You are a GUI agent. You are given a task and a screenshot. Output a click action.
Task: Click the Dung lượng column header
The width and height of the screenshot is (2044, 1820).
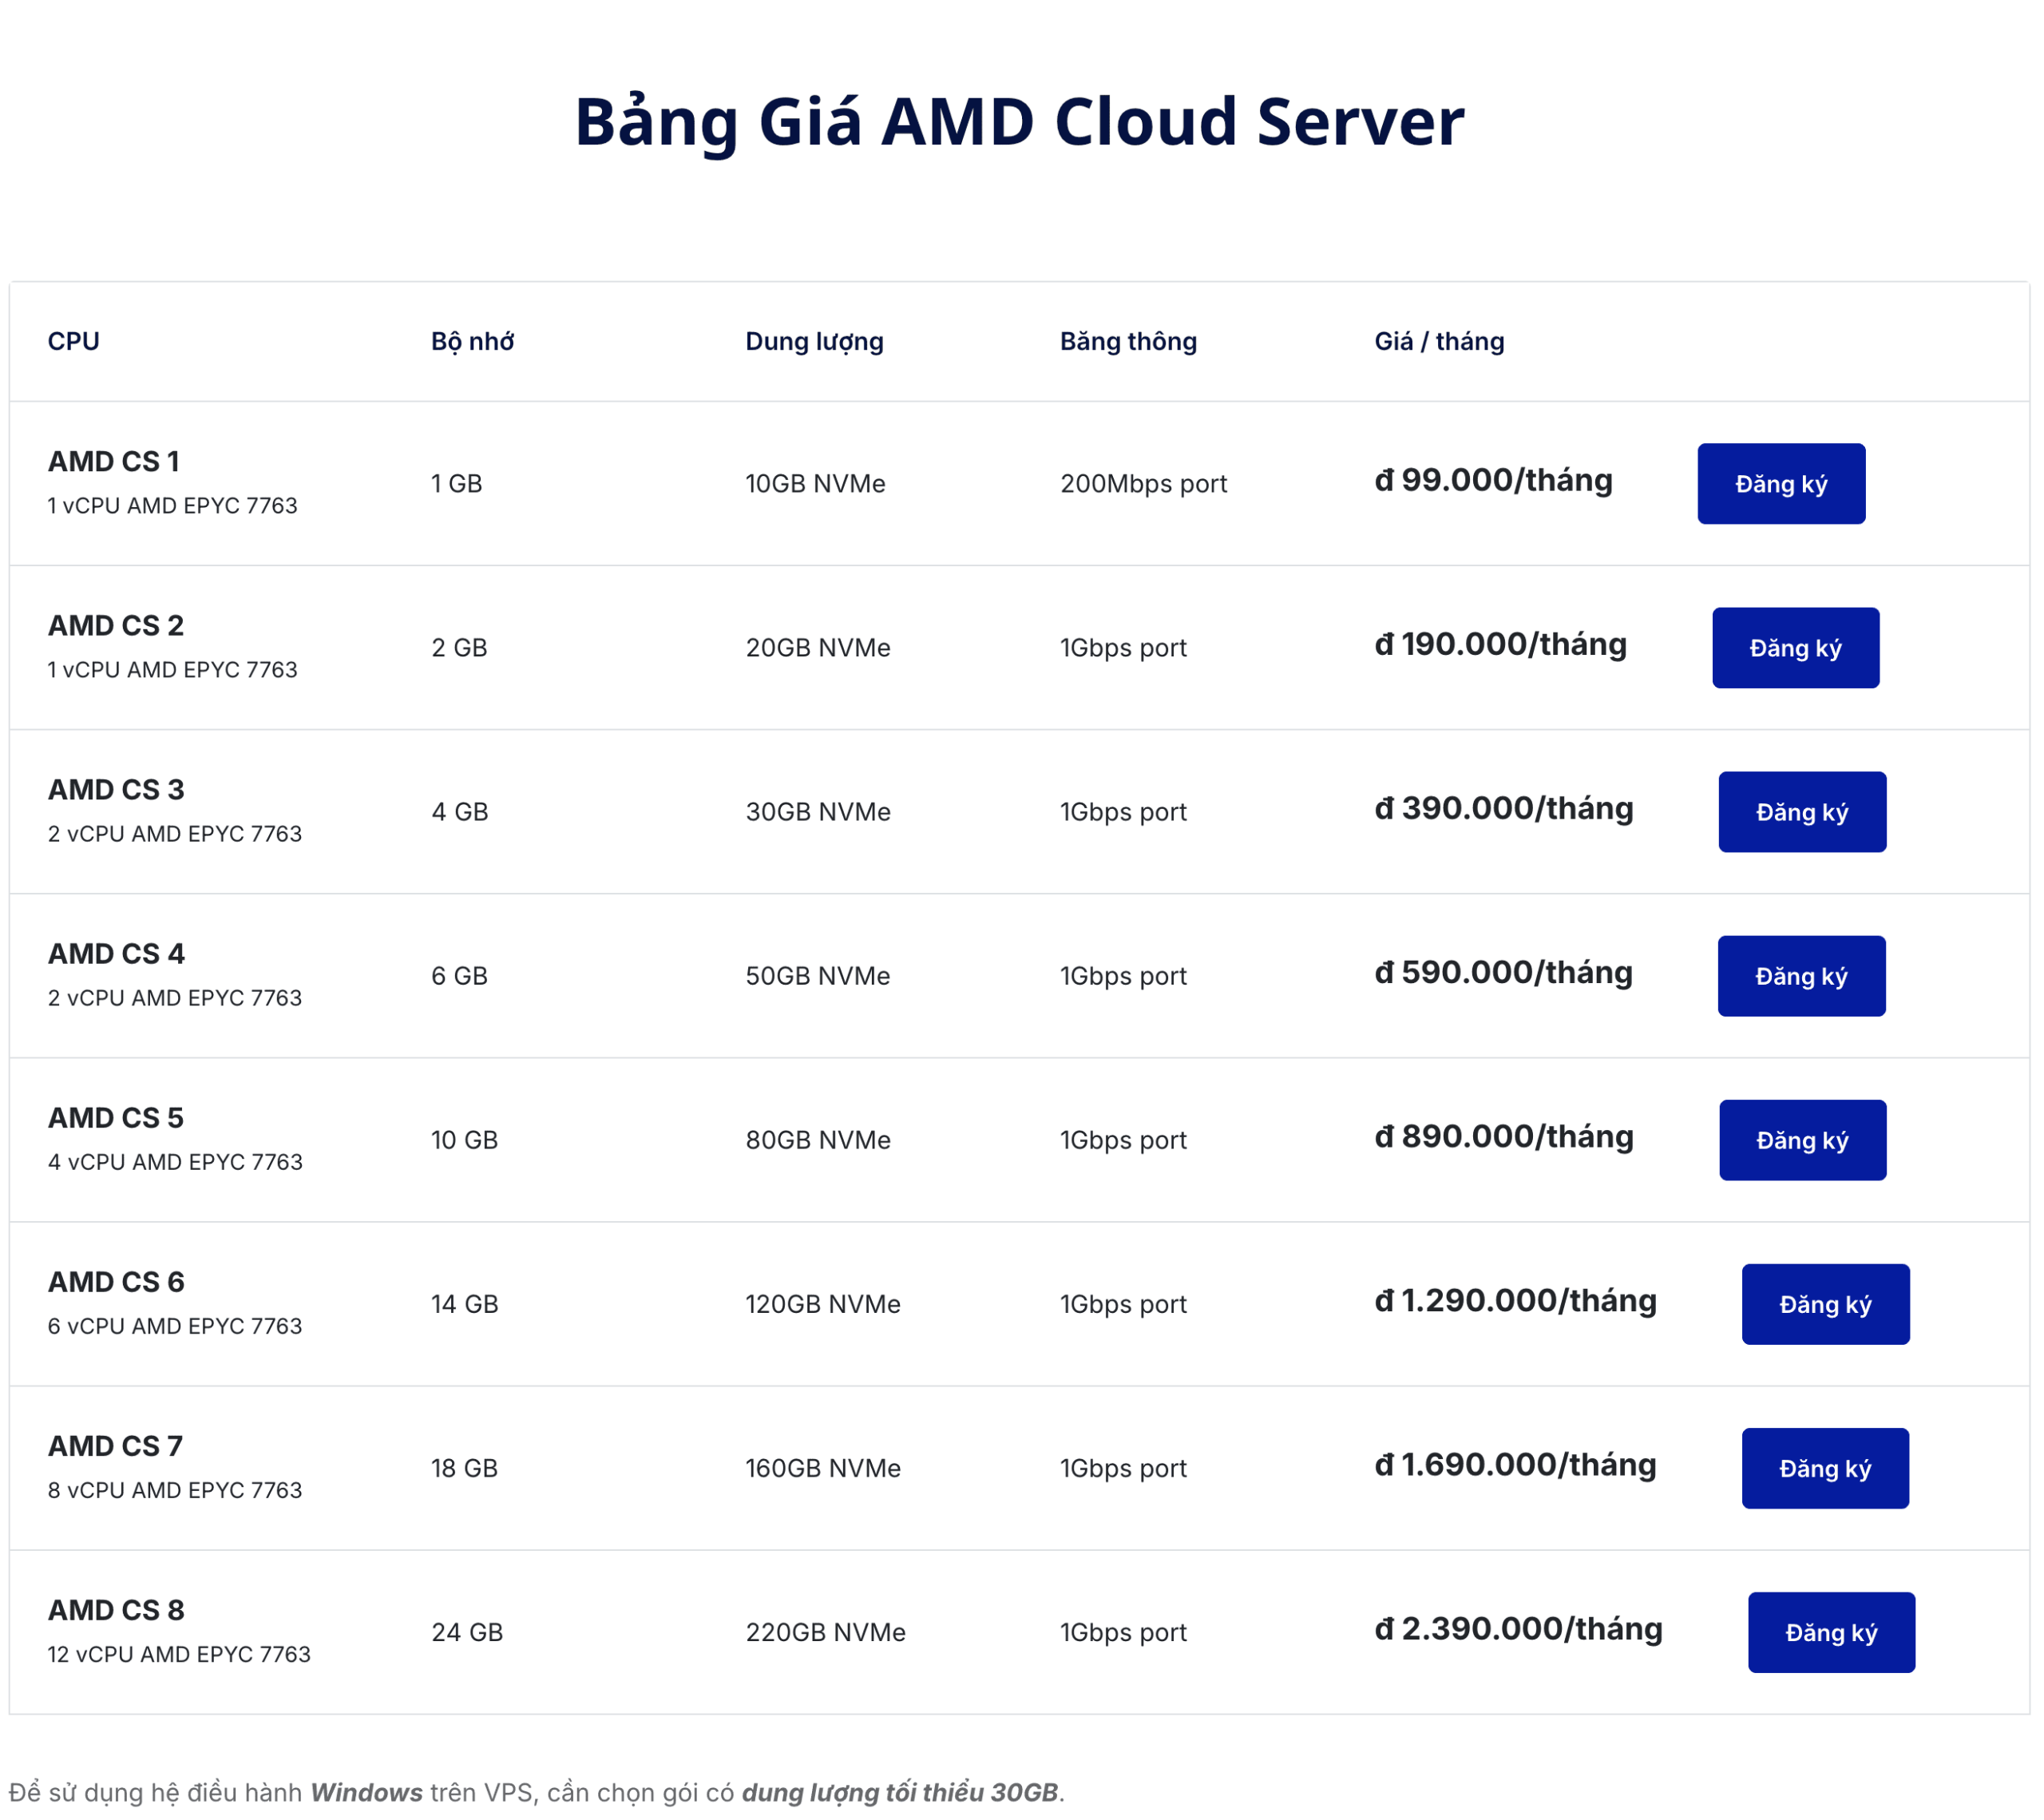(x=814, y=341)
